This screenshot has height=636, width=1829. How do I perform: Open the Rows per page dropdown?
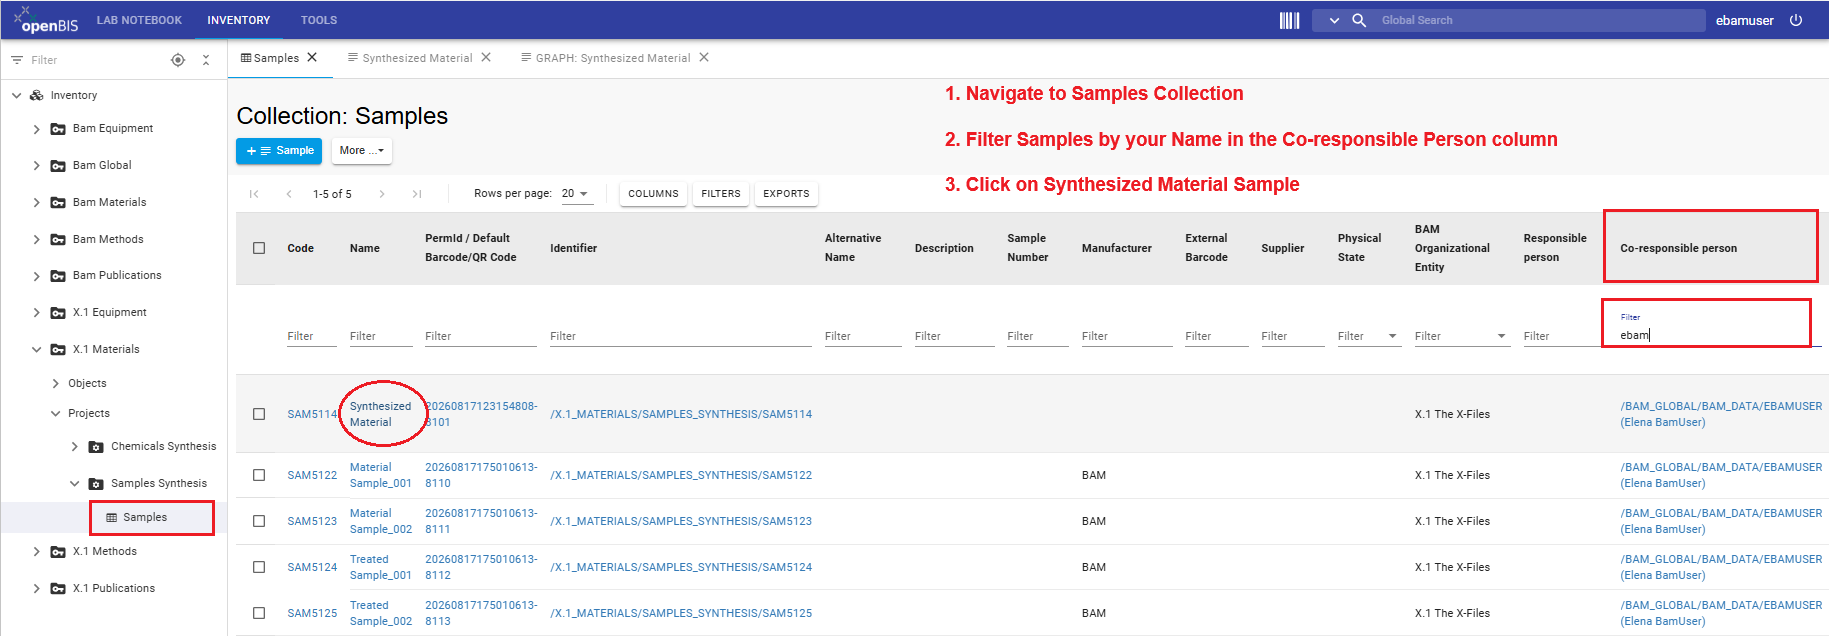coord(576,194)
